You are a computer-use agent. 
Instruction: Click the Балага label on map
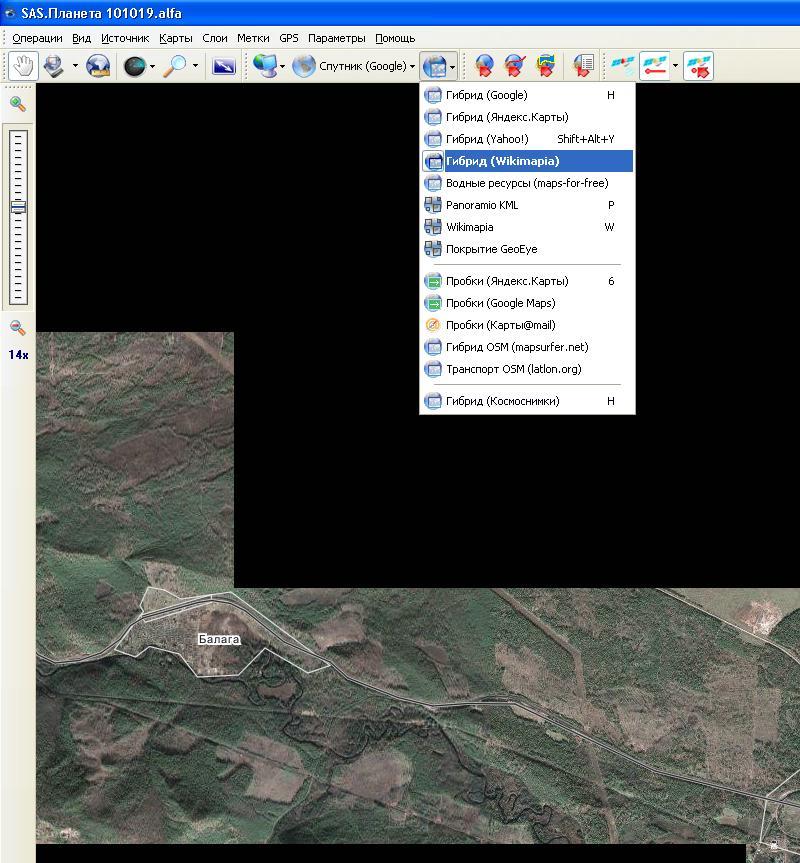click(x=219, y=639)
